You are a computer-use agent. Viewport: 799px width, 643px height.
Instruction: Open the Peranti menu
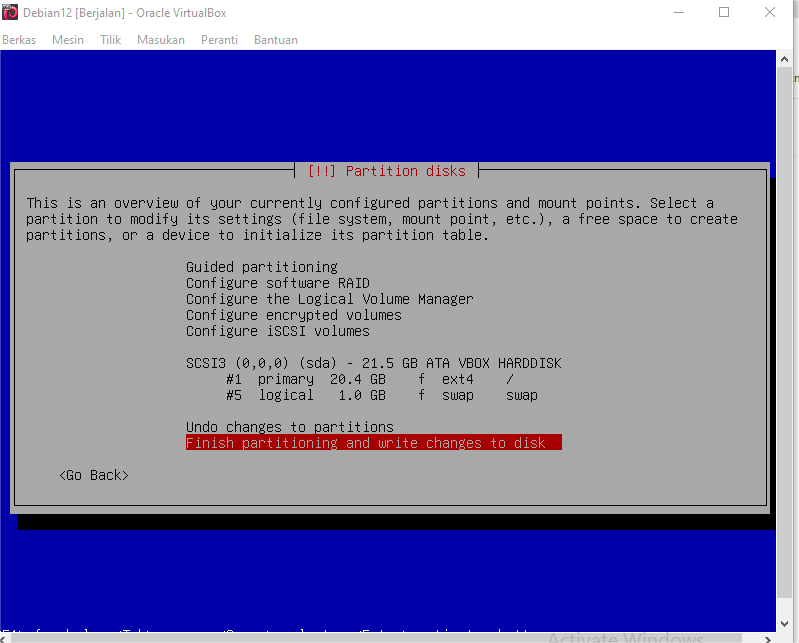[x=219, y=40]
